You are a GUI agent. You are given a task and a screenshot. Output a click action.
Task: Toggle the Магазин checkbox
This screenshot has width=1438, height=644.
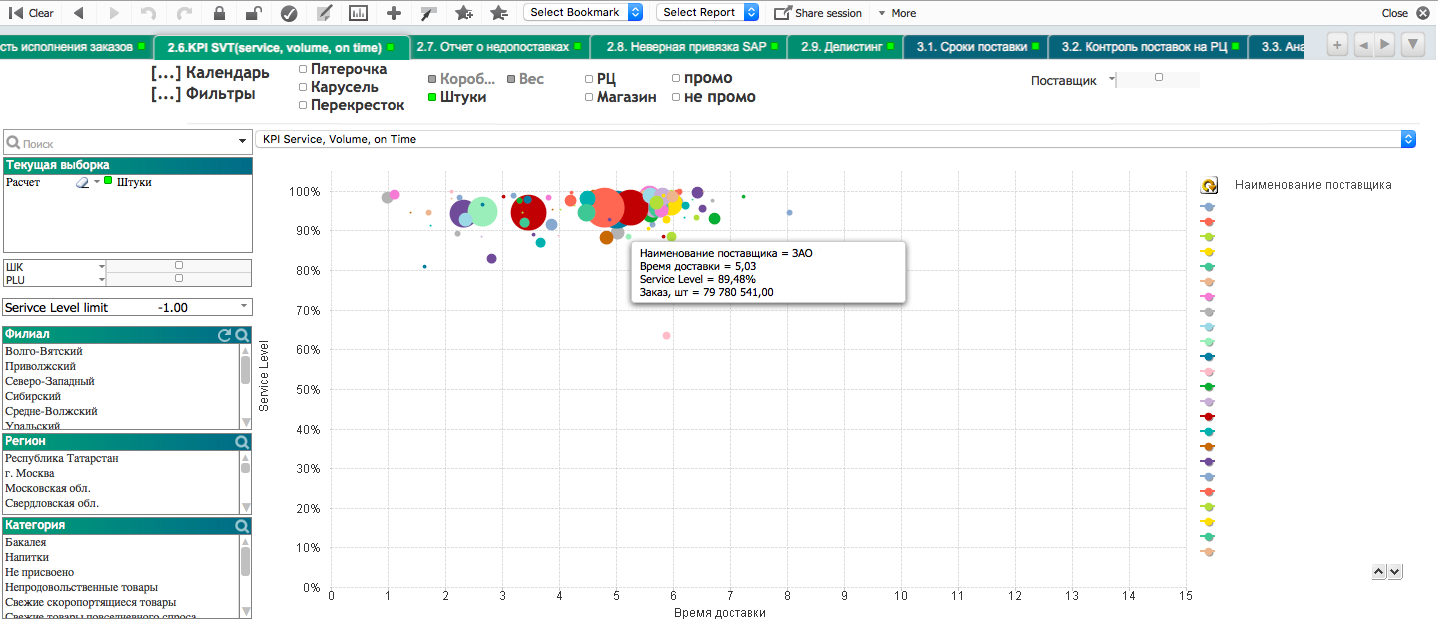tap(589, 97)
